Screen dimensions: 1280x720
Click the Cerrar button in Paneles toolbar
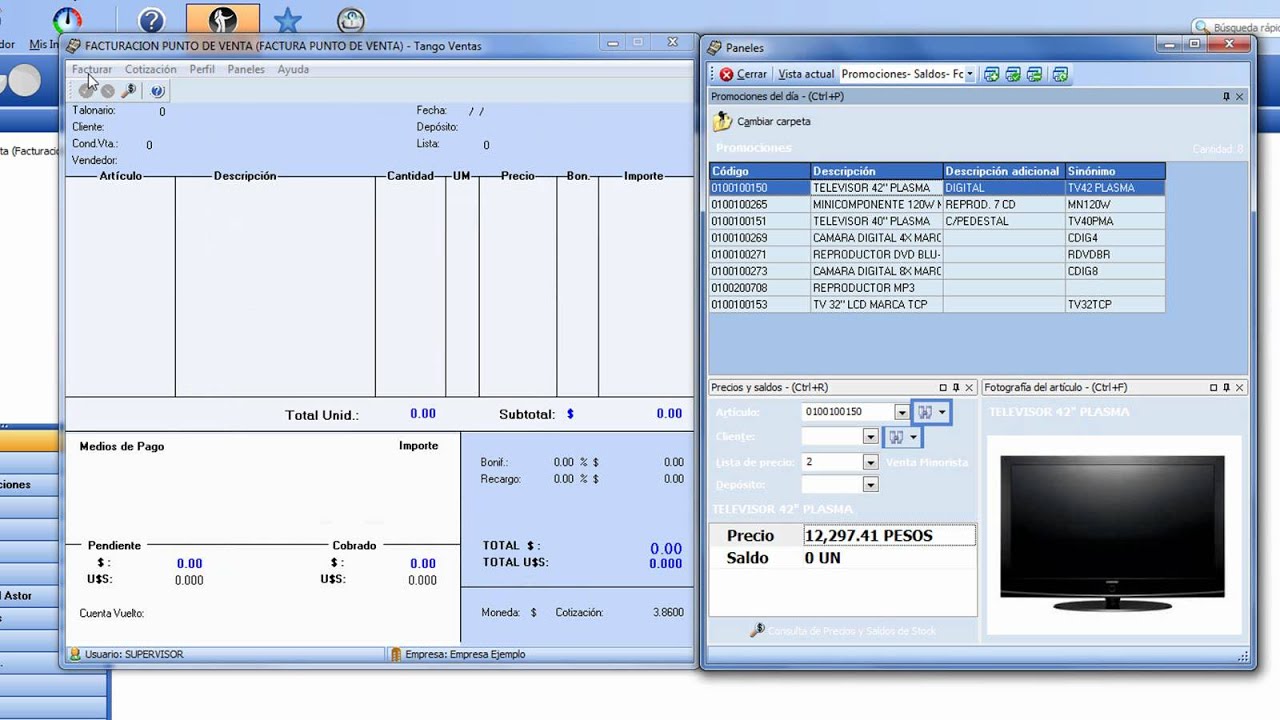(x=743, y=74)
